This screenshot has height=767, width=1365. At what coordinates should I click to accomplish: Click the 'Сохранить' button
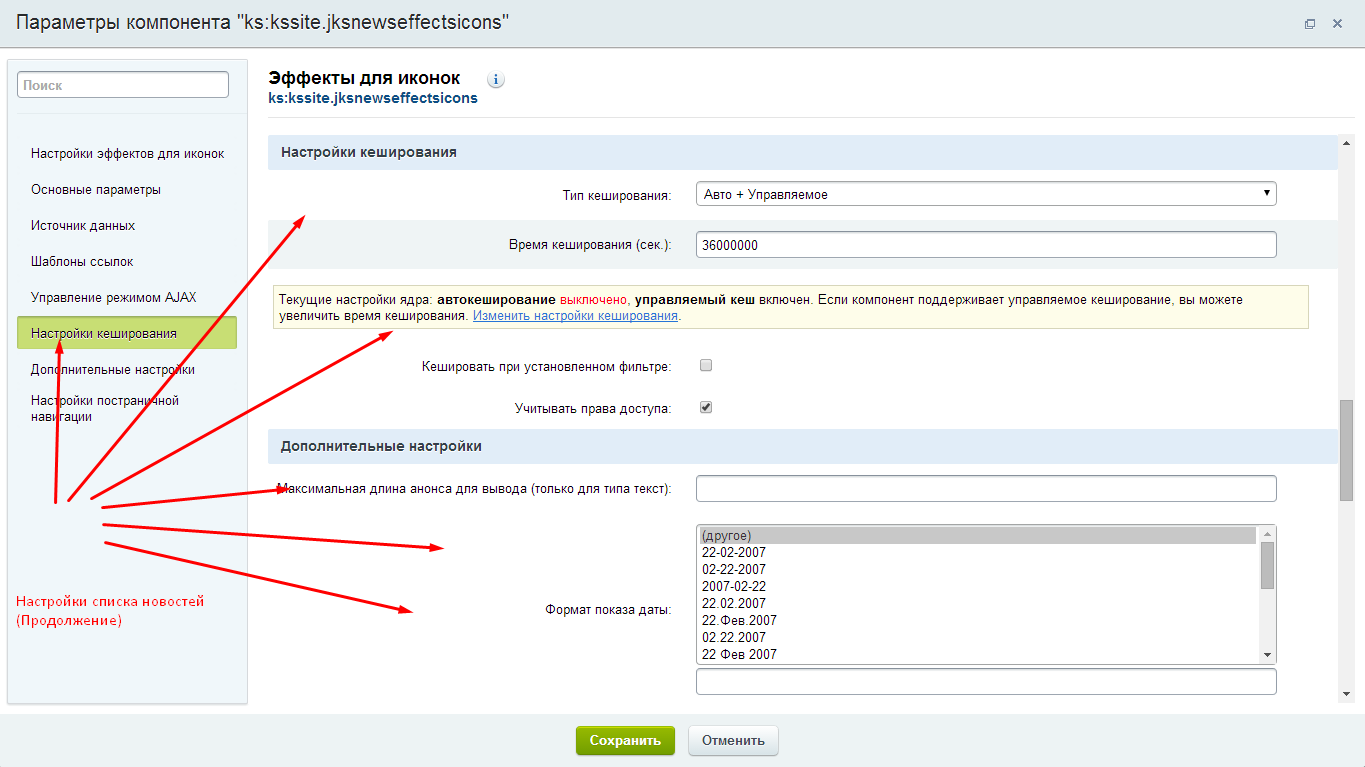click(624, 740)
